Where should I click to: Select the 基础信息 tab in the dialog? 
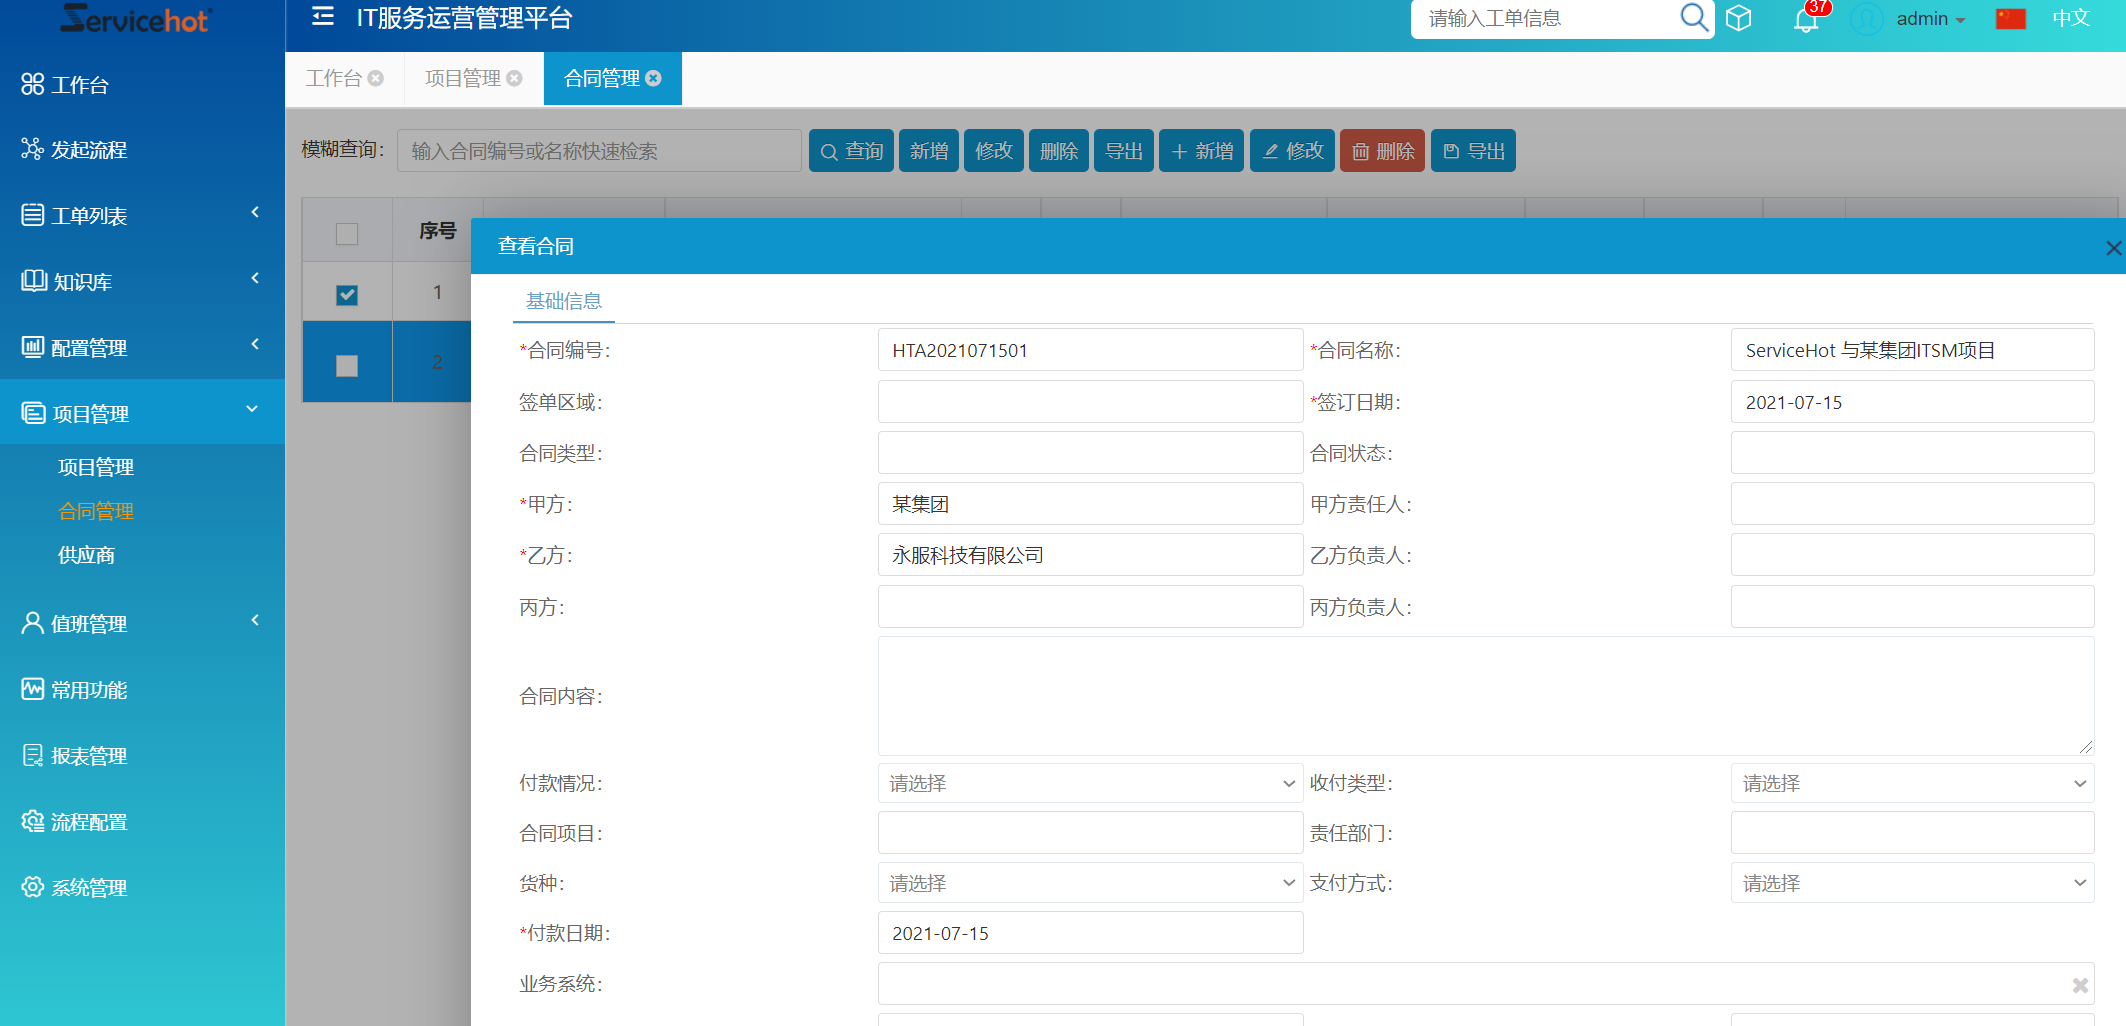click(x=564, y=301)
